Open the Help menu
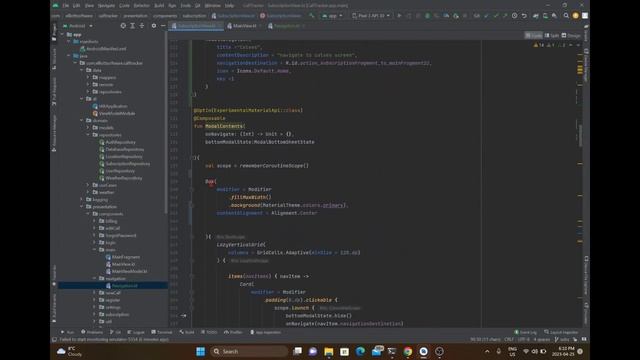The image size is (640, 360). (x=229, y=6)
